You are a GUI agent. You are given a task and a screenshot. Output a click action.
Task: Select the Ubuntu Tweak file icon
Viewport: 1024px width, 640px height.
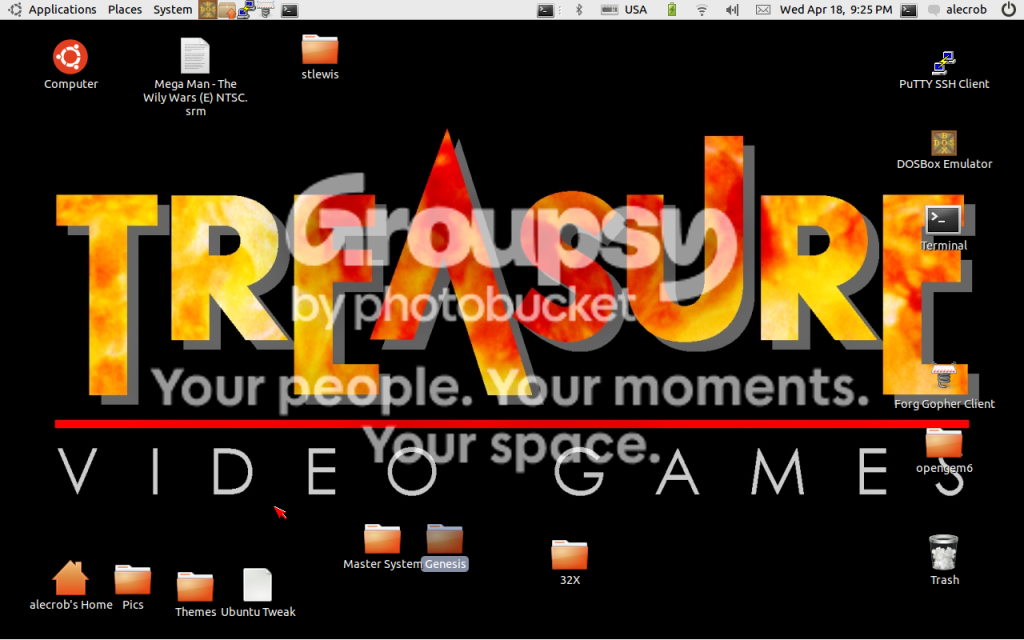point(257,584)
